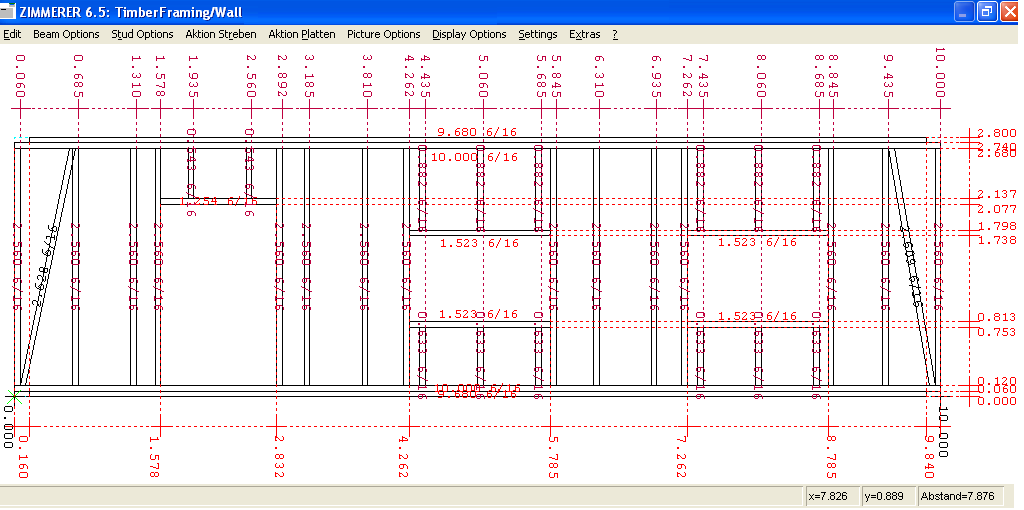Screen dimensions: 1024x510
Task: Select the 10.000 6/16 top plate label
Action: coord(474,157)
